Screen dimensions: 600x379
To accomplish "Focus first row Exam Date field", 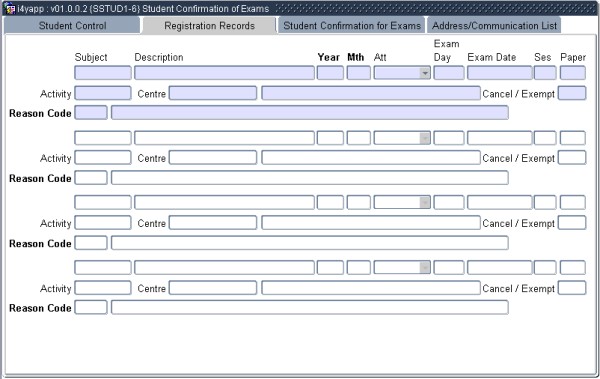I will (x=500, y=73).
